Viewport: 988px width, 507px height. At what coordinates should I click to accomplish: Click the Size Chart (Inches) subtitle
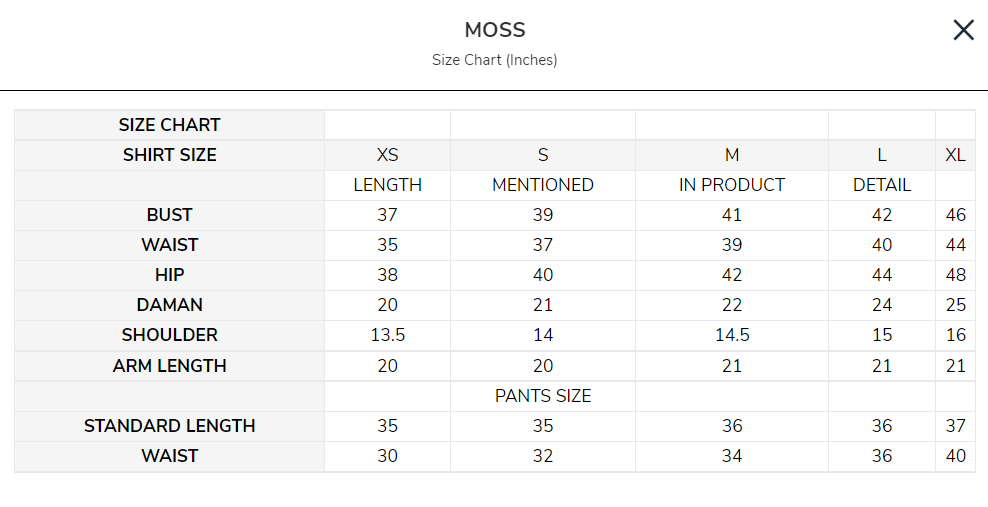[494, 60]
